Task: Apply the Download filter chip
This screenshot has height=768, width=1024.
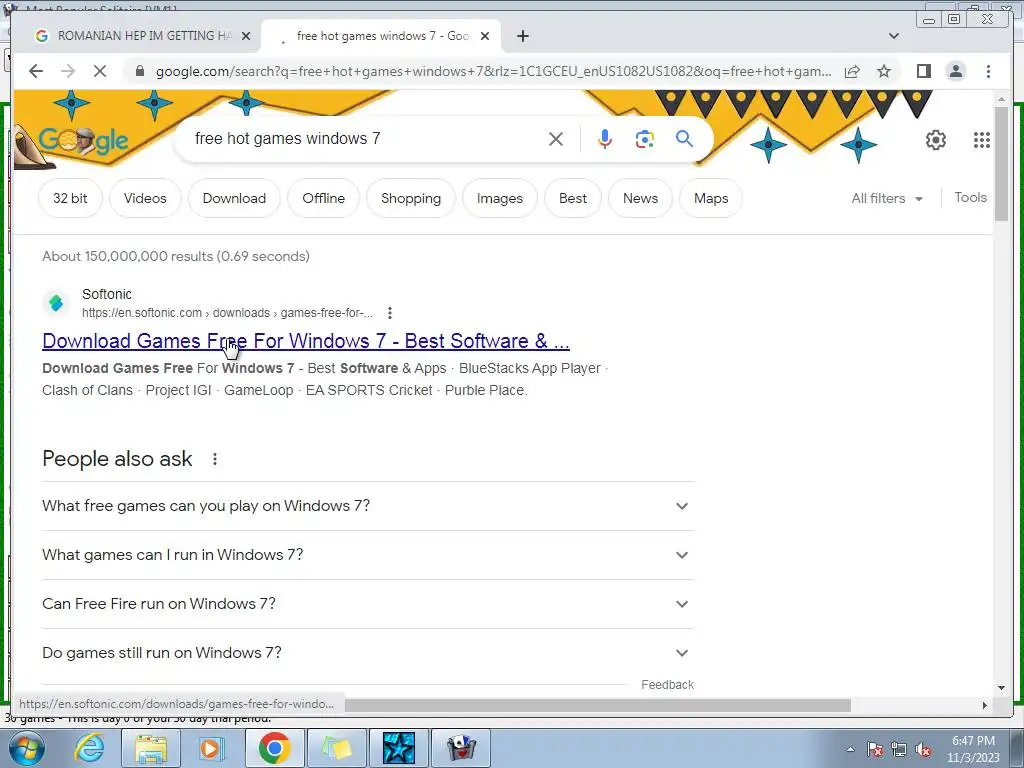Action: click(x=234, y=198)
